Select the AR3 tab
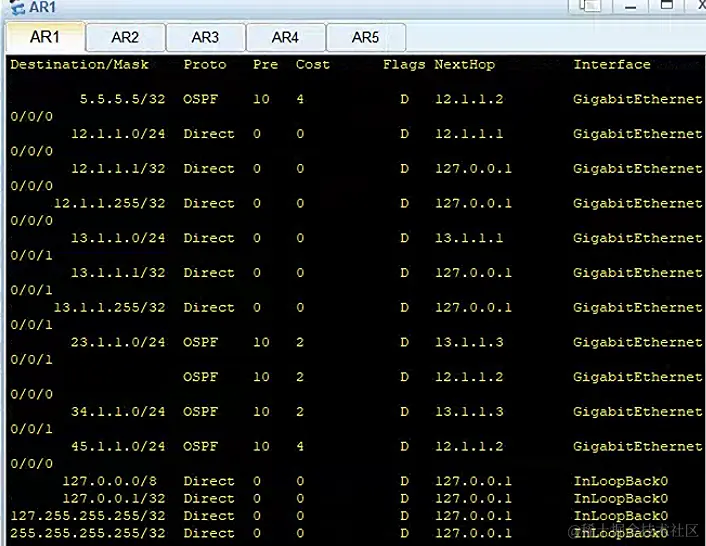This screenshot has width=706, height=546. click(205, 37)
